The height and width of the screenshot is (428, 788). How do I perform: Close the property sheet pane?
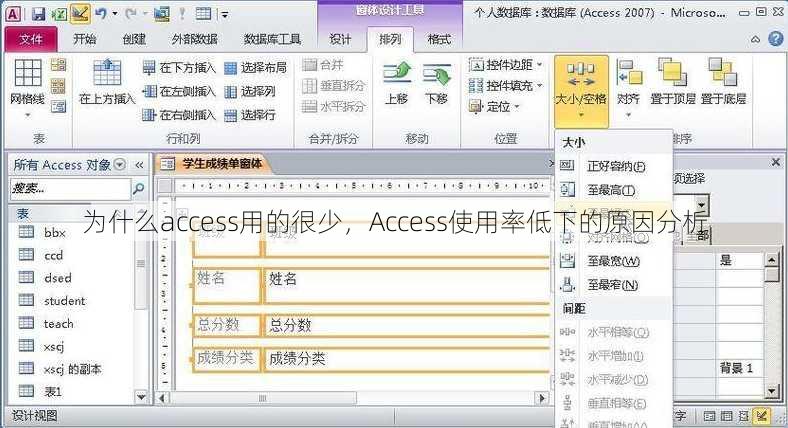point(776,162)
